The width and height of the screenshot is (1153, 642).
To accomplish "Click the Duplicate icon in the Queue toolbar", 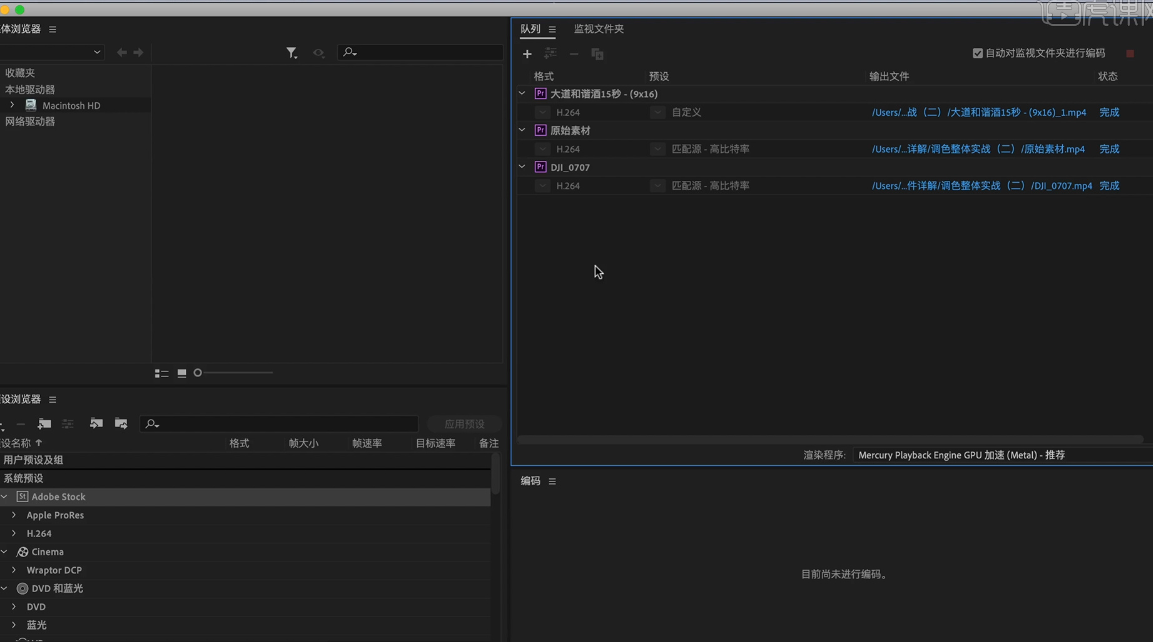I will 597,53.
